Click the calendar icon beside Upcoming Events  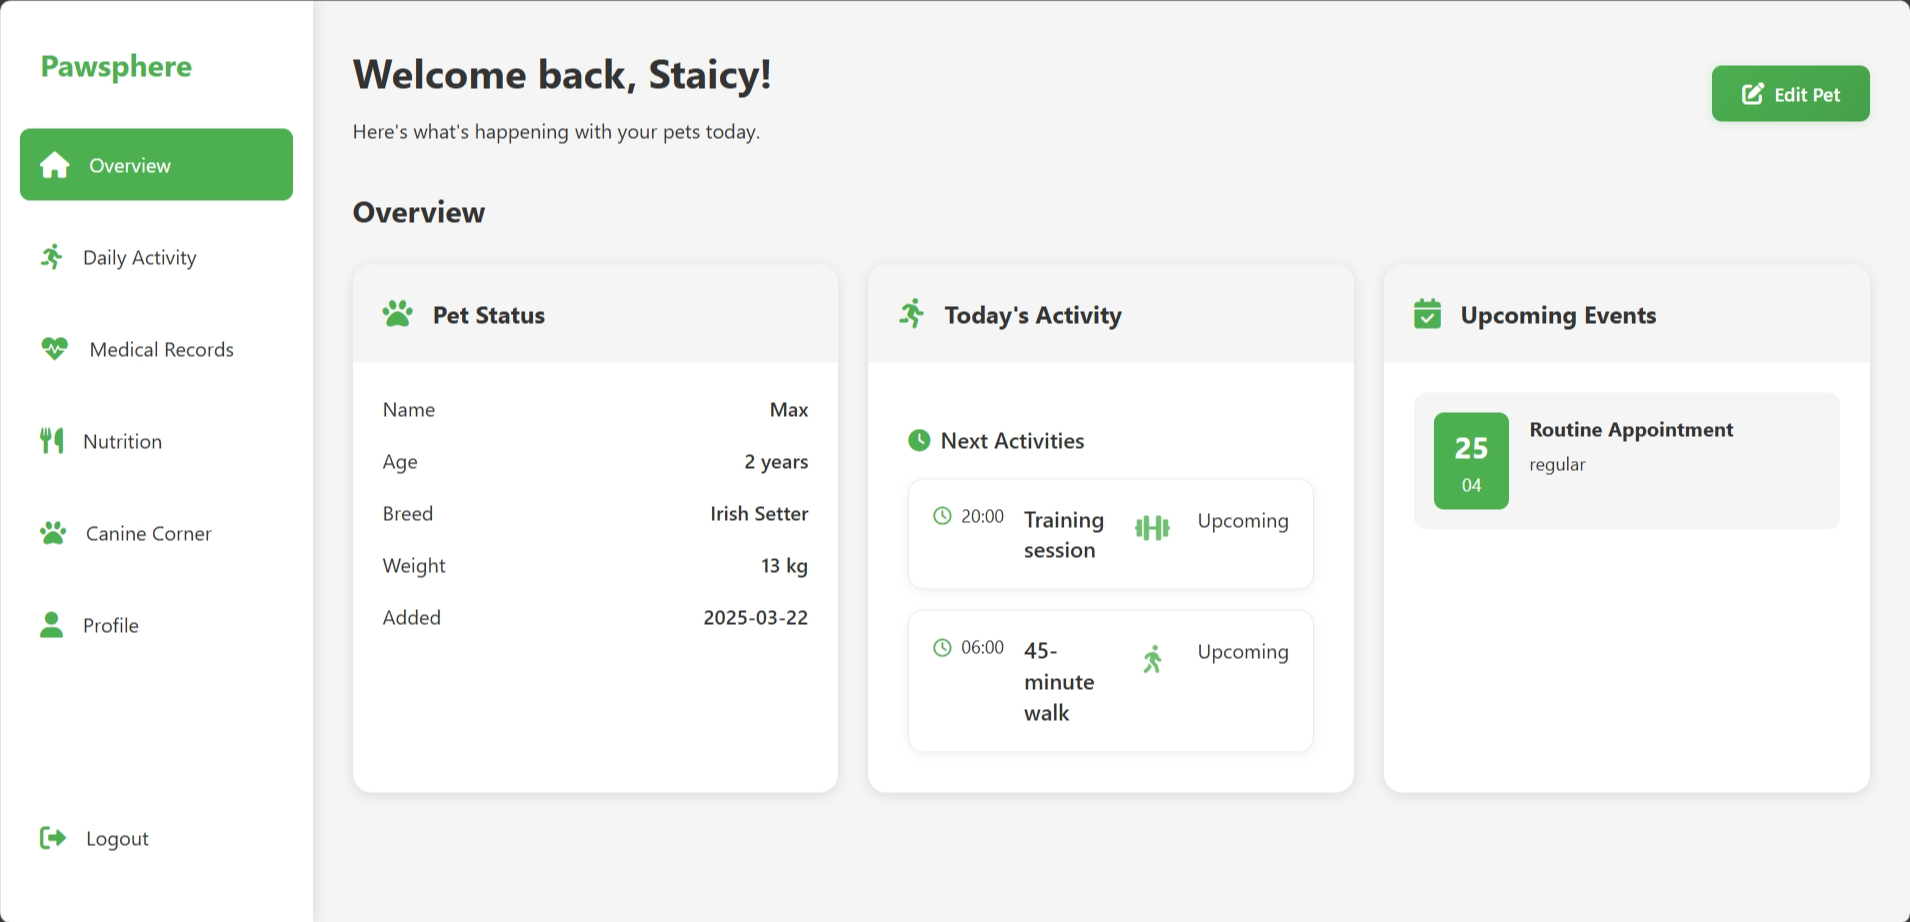pos(1428,314)
